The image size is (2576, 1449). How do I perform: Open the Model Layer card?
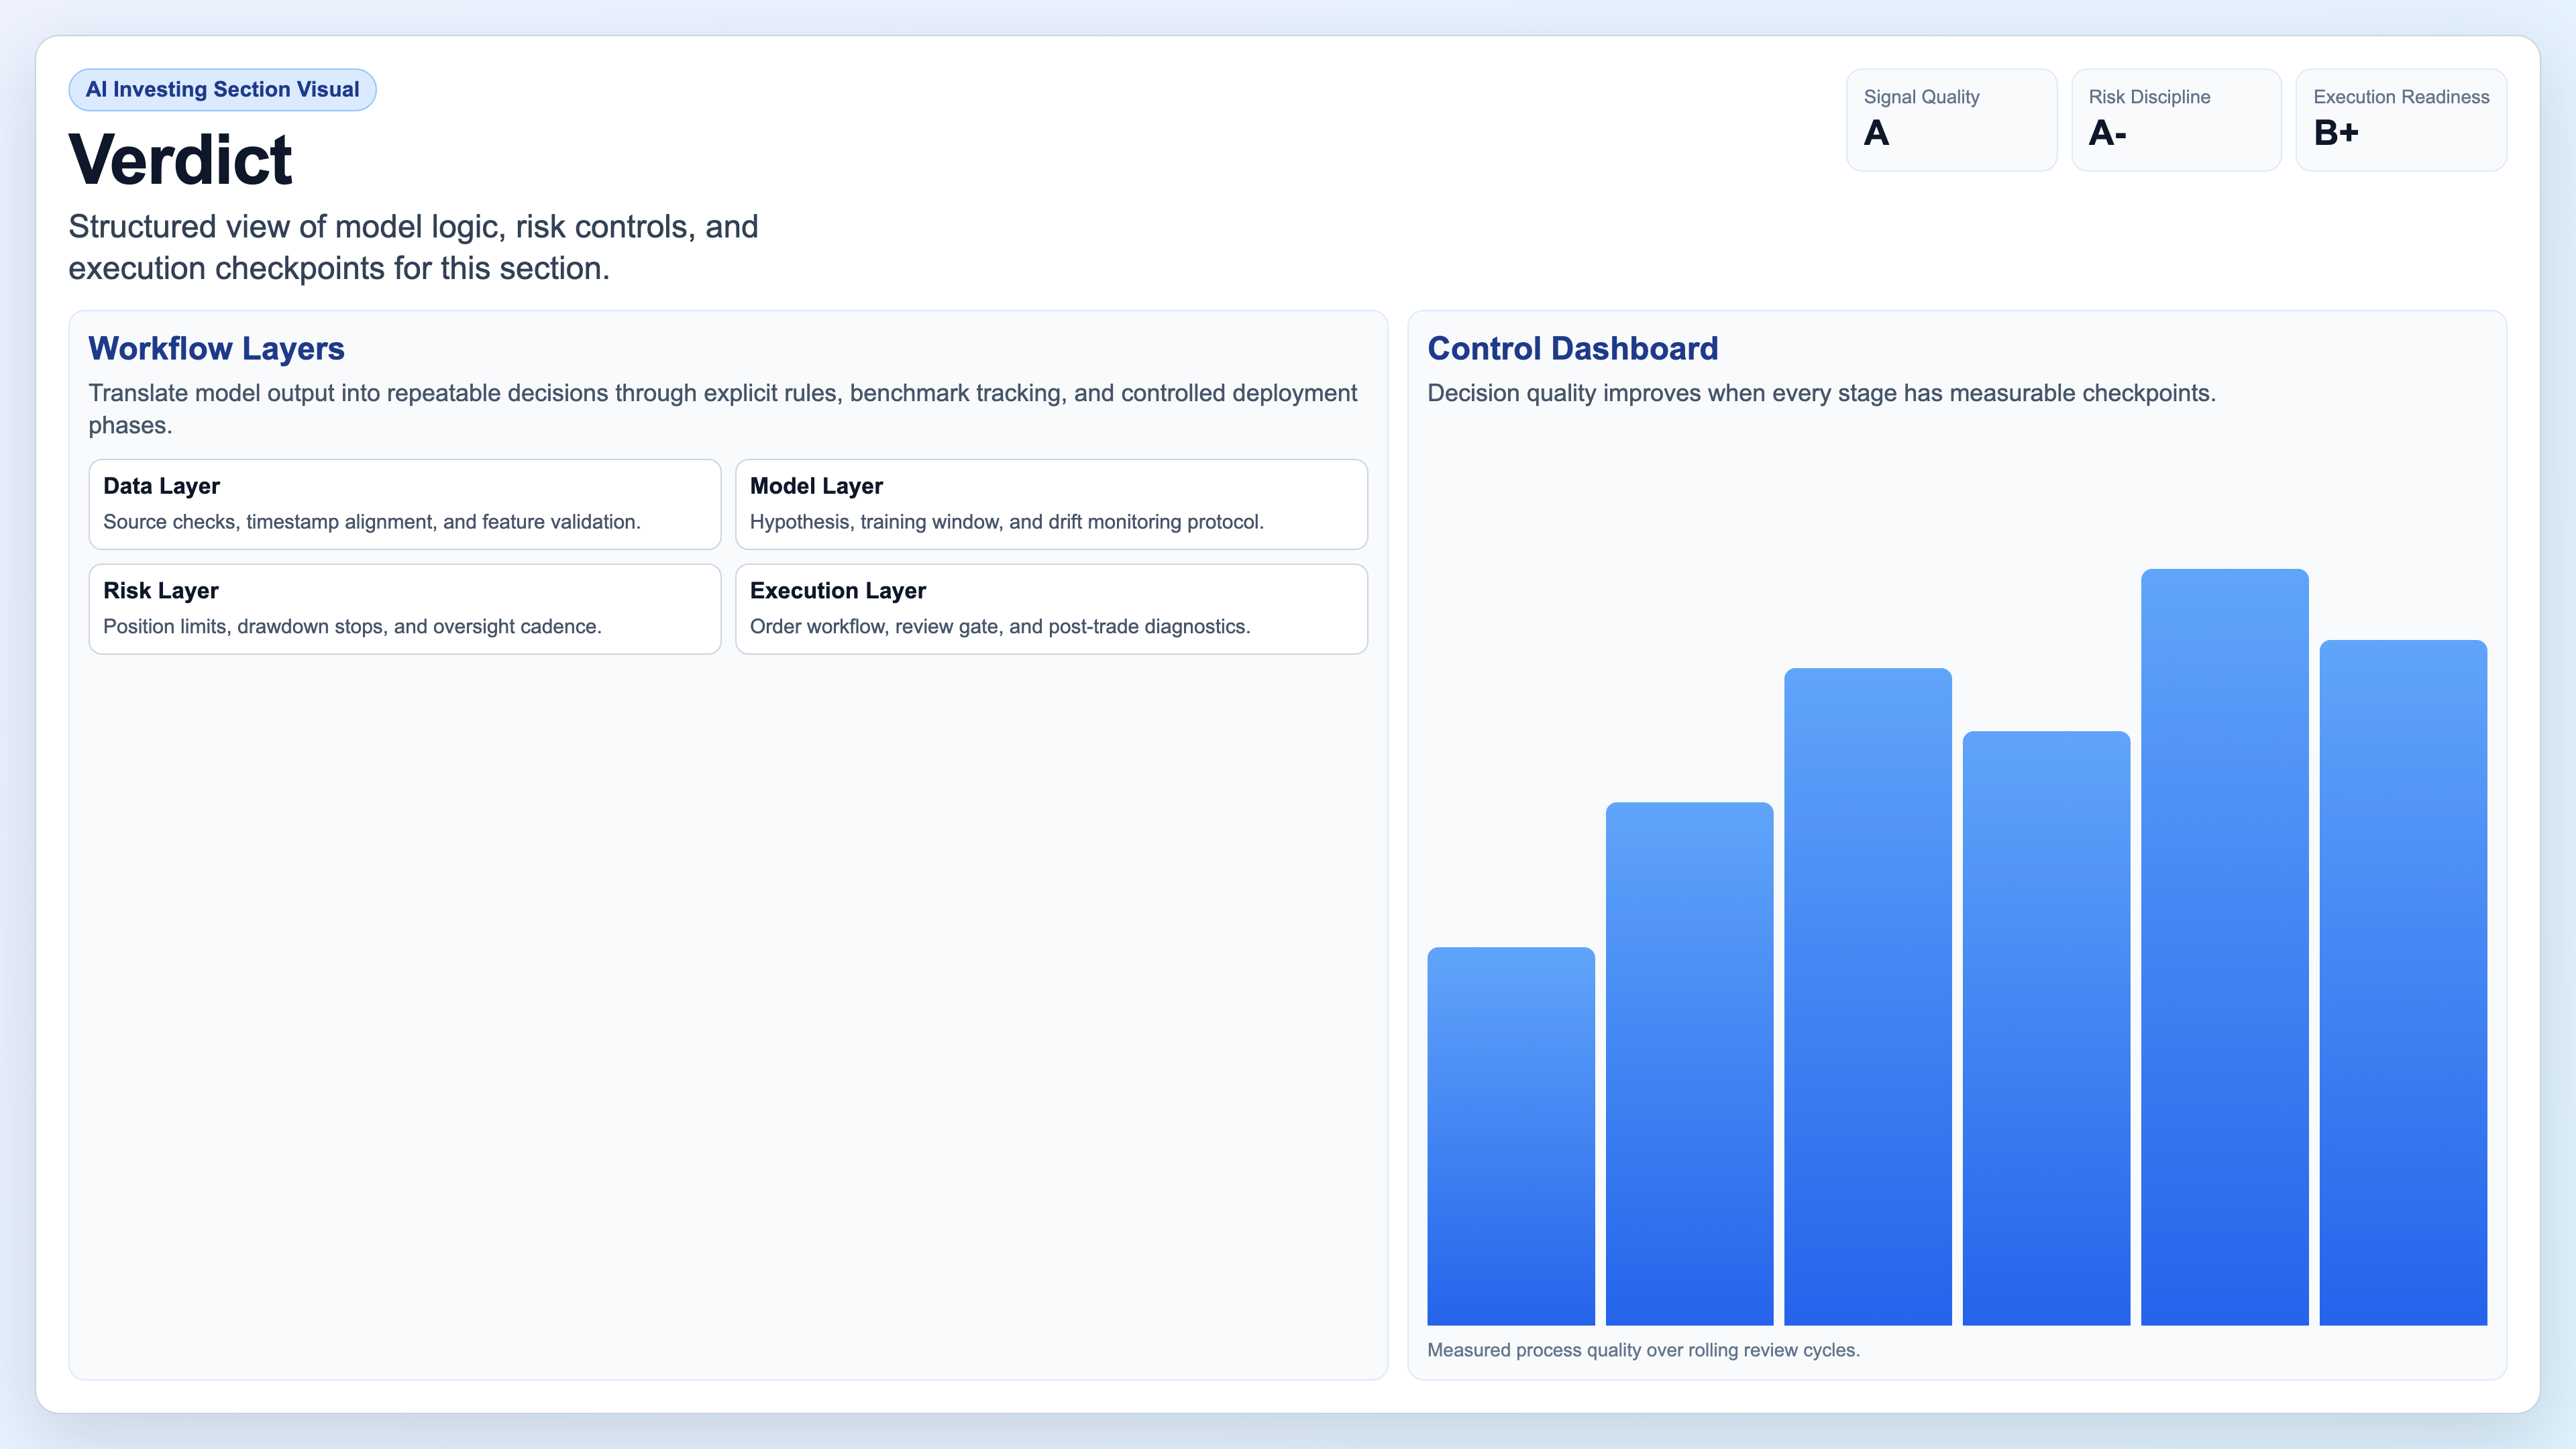tap(1051, 504)
